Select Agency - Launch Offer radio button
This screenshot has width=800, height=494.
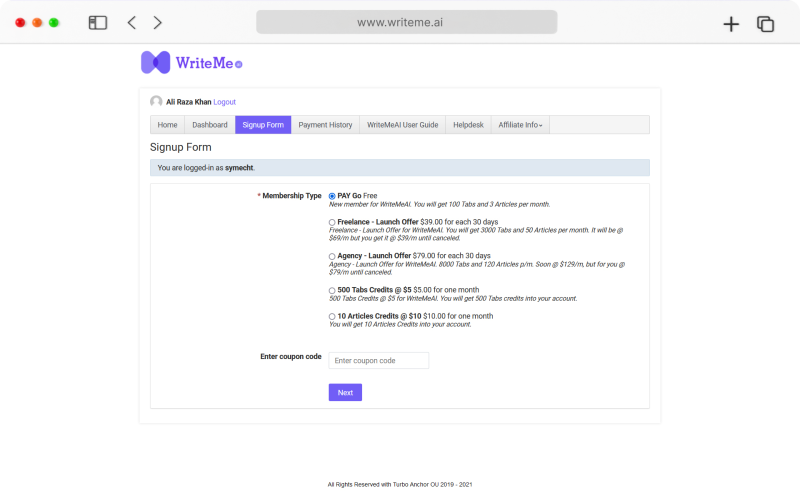coord(332,256)
